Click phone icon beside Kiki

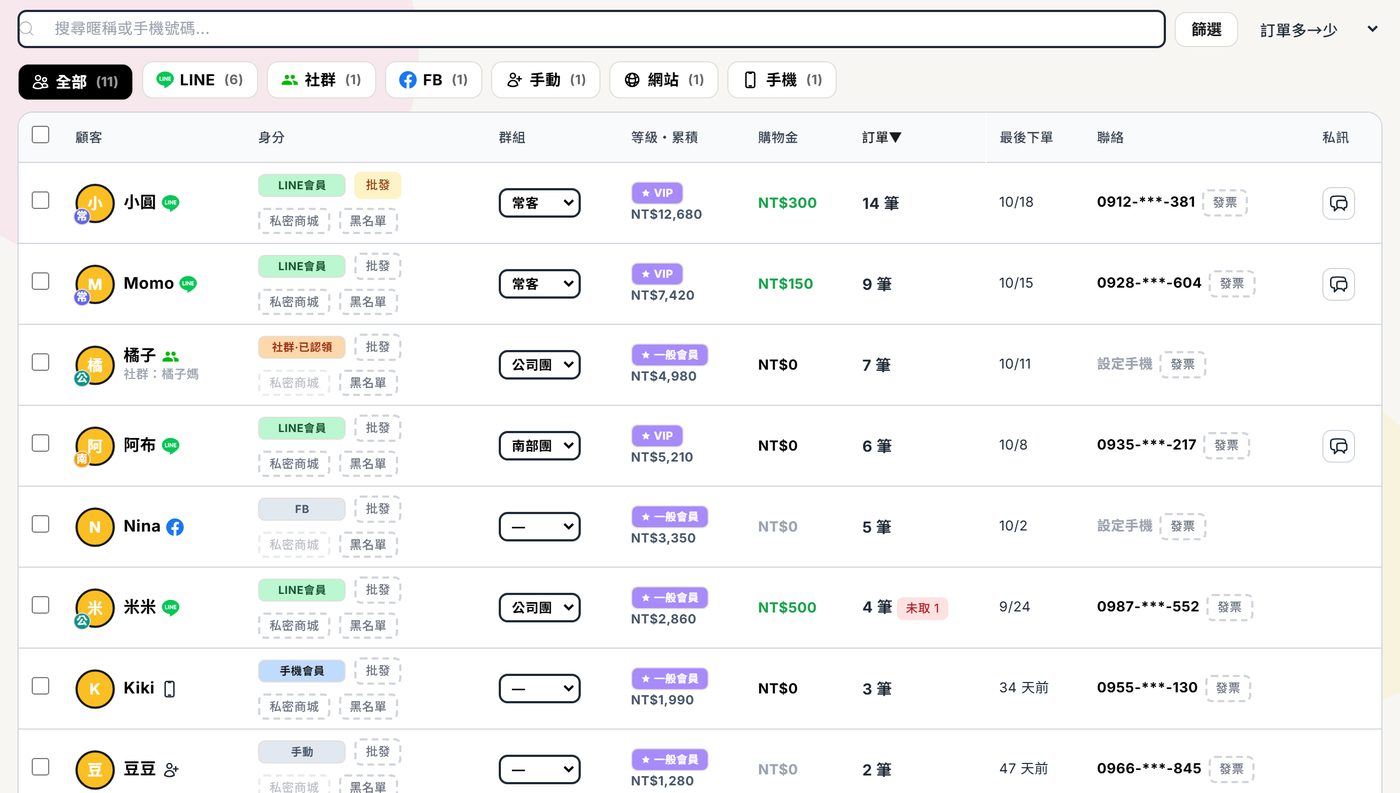coord(169,689)
